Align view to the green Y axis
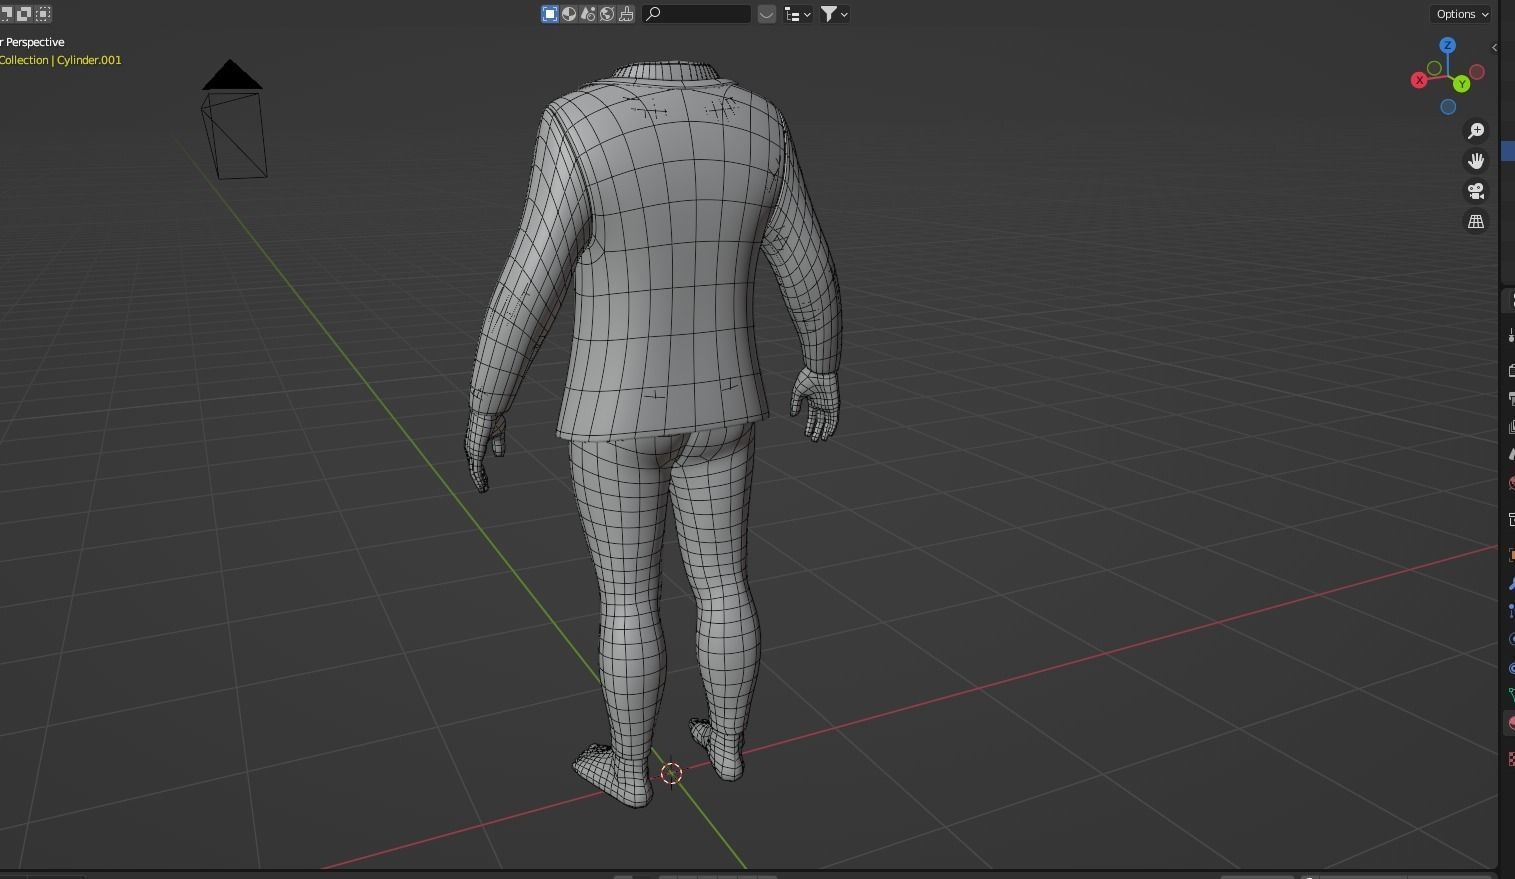The width and height of the screenshot is (1515, 879). pyautogui.click(x=1462, y=84)
